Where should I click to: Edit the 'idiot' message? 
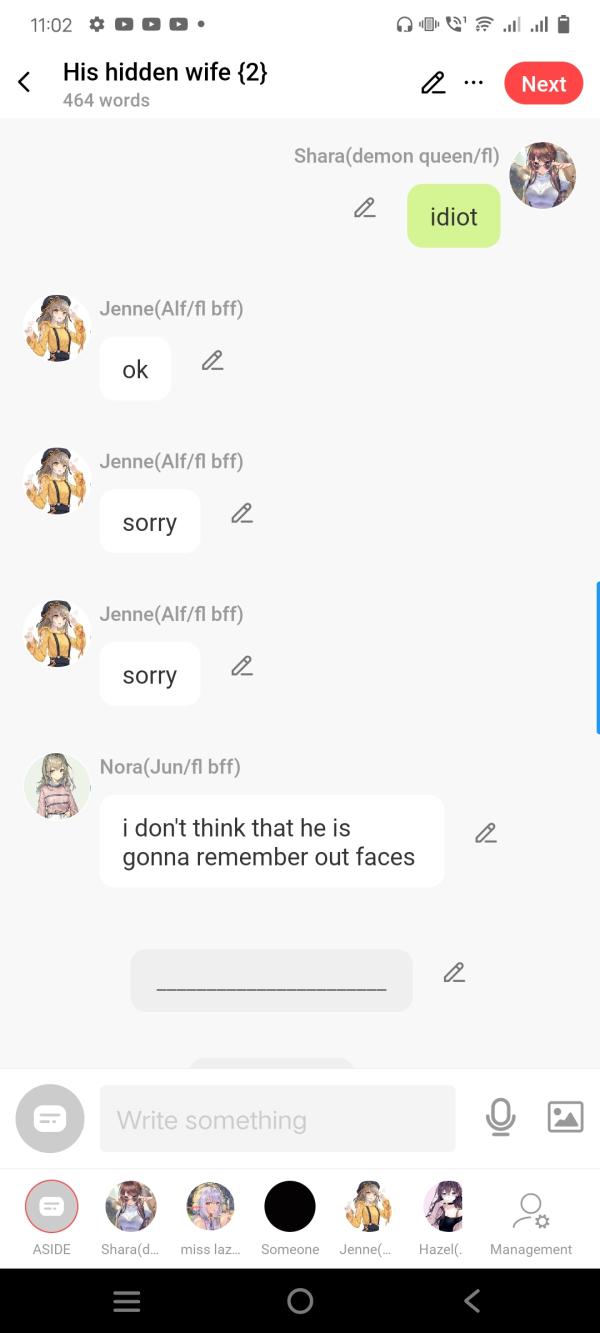click(x=365, y=208)
